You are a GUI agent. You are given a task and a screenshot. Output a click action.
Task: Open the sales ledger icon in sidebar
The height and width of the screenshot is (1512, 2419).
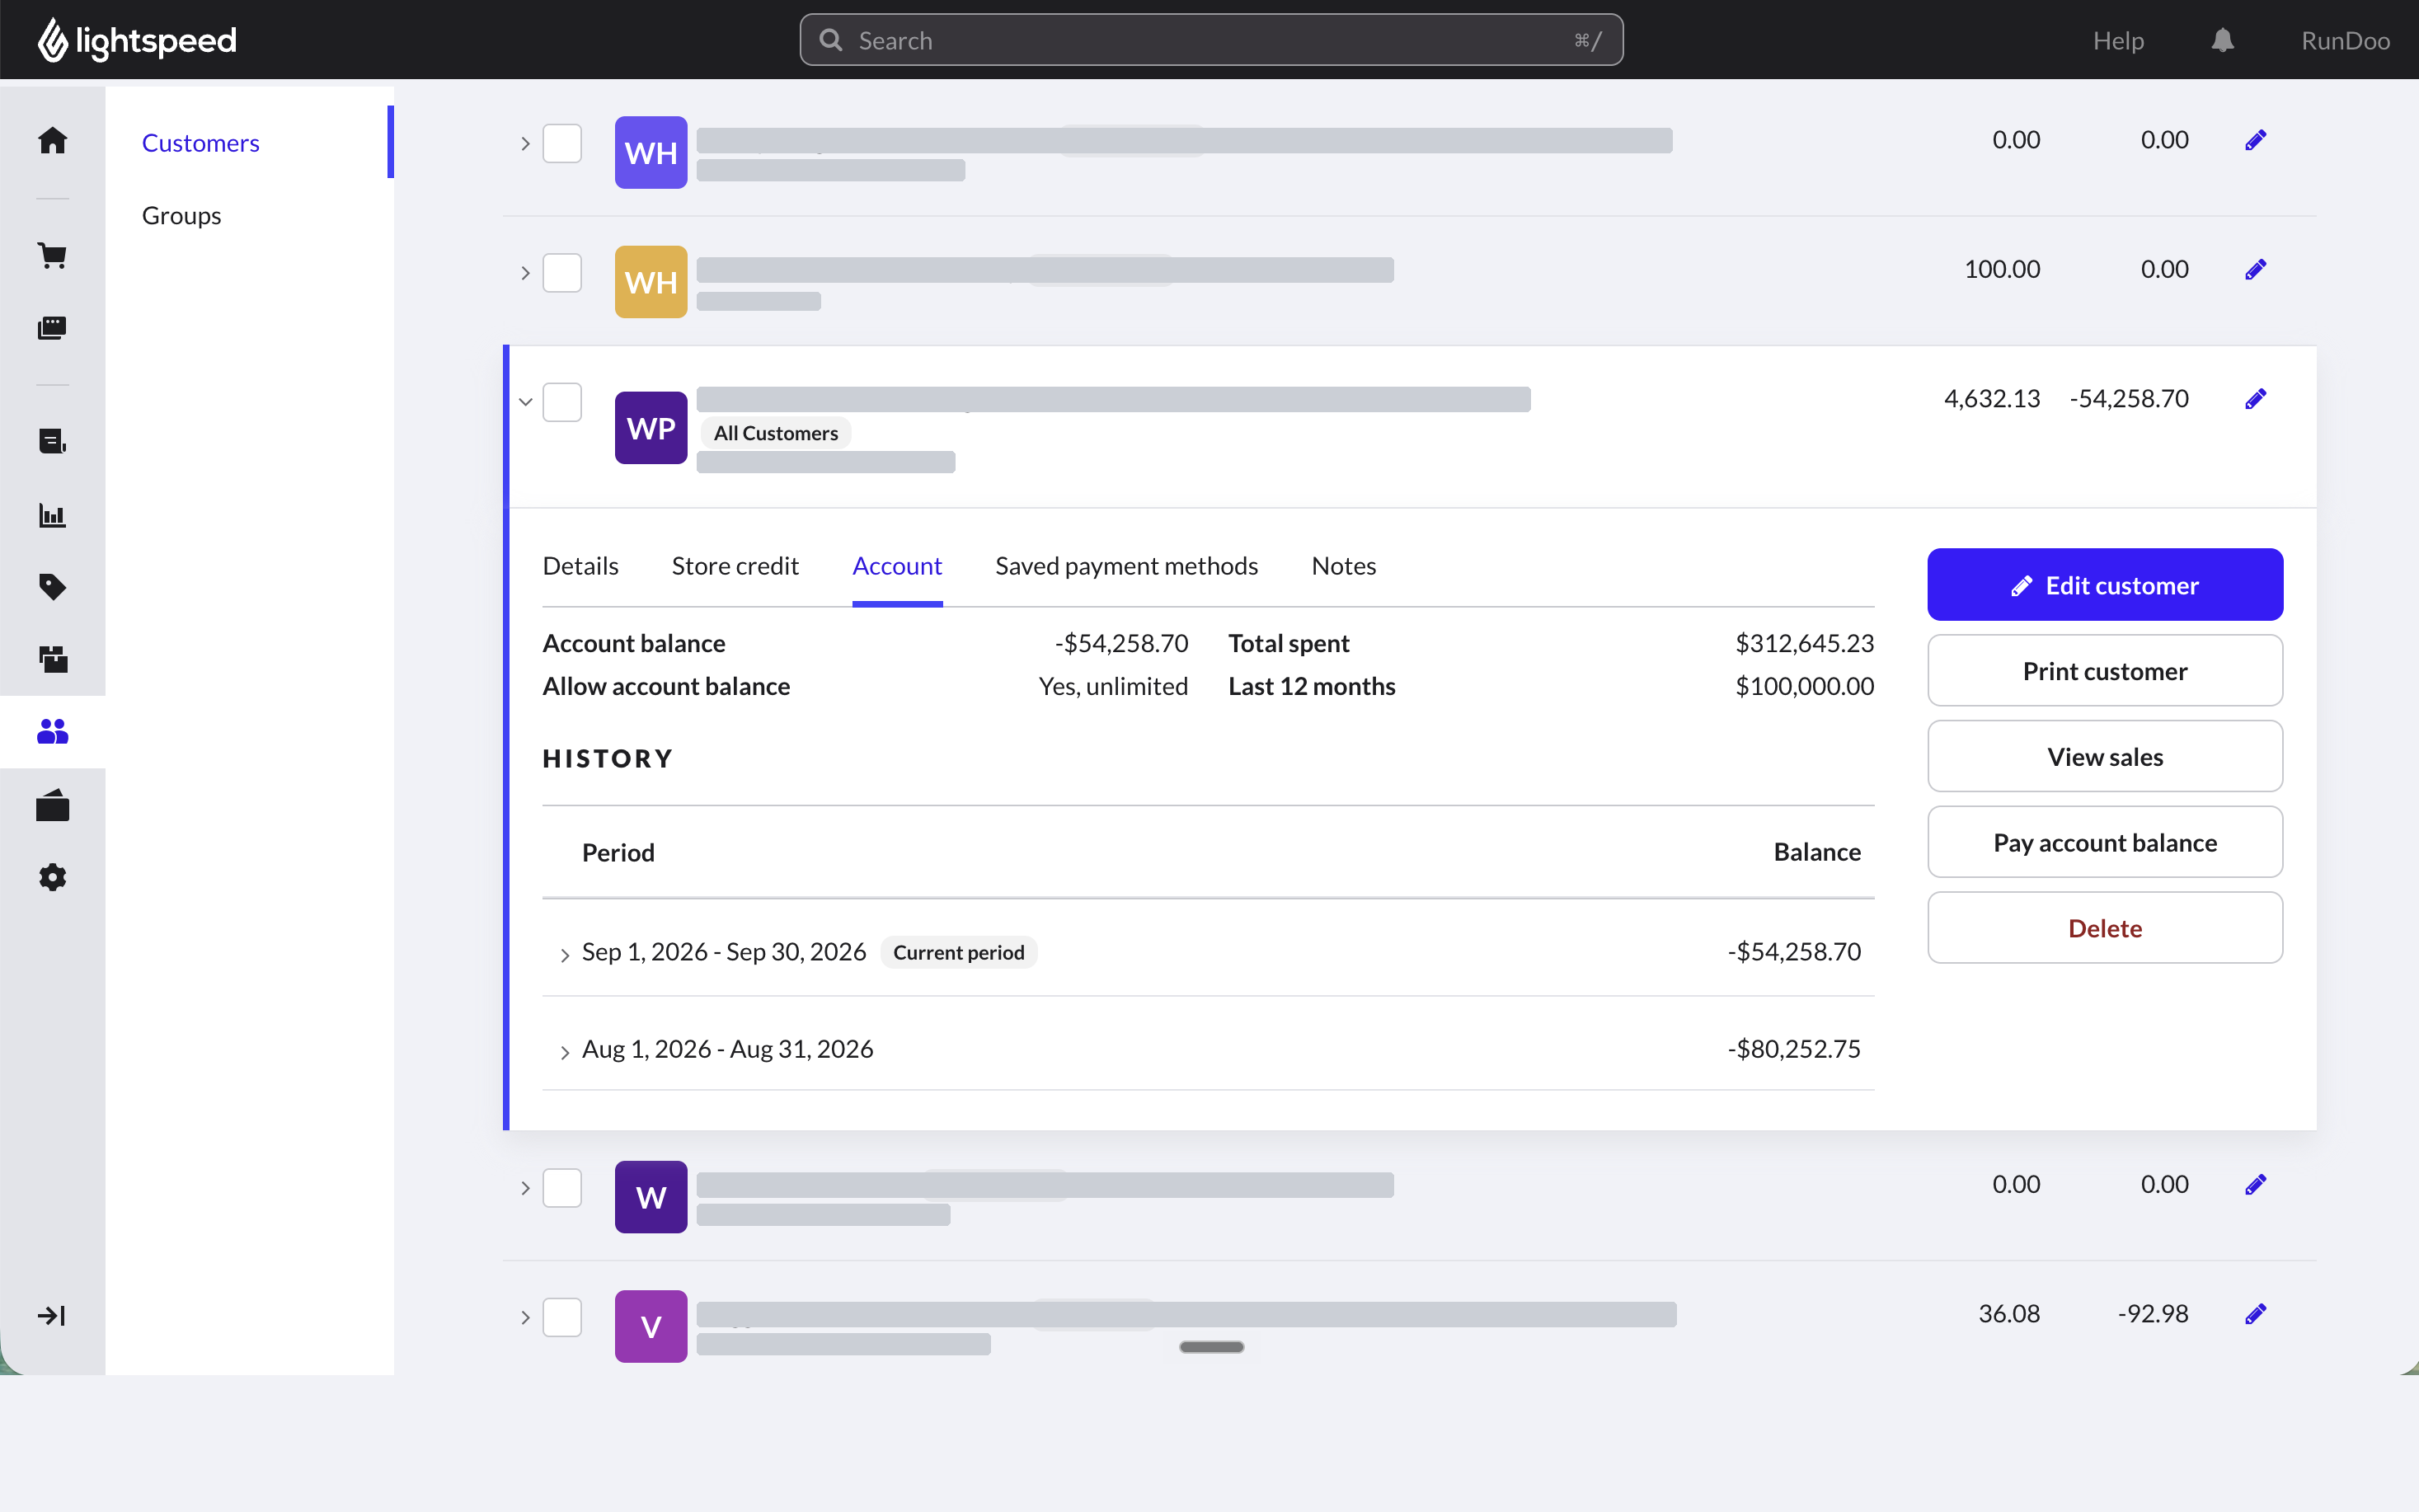point(52,441)
